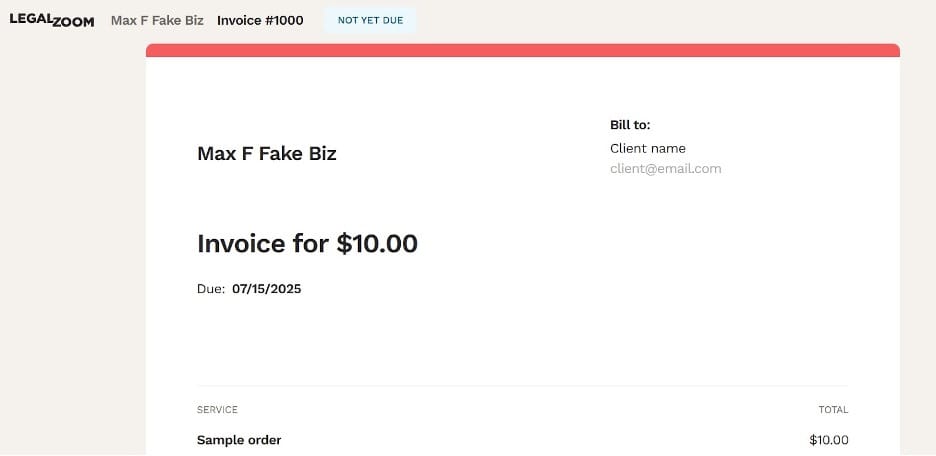The height and width of the screenshot is (456, 936).
Task: Click the Invoice for $10.00 heading
Action: click(307, 243)
